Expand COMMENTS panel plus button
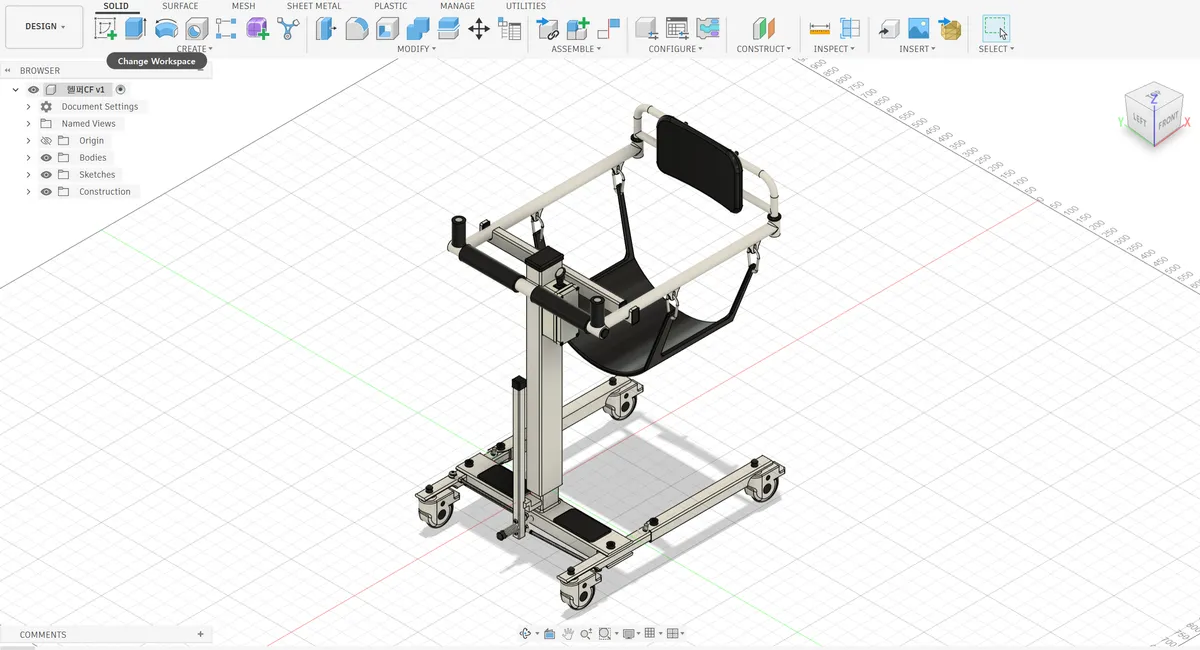Viewport: 1200px width, 650px height. coord(201,634)
